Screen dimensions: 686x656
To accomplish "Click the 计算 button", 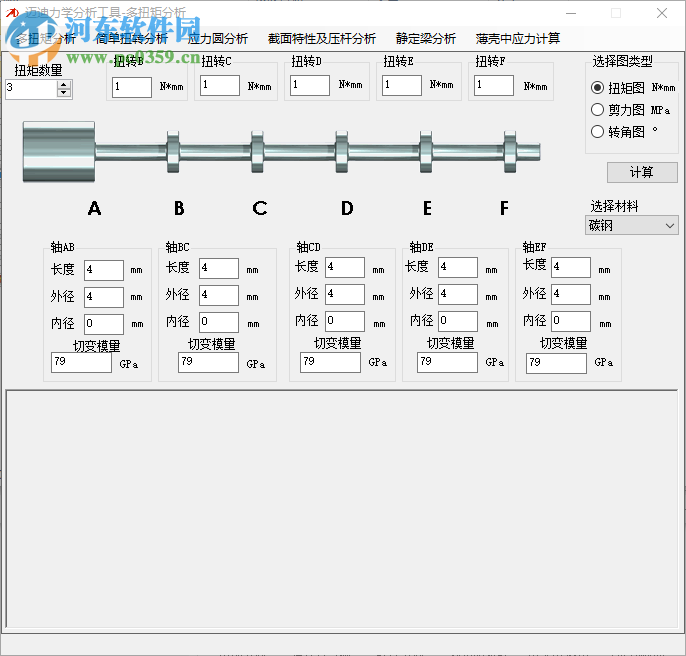I will [642, 172].
